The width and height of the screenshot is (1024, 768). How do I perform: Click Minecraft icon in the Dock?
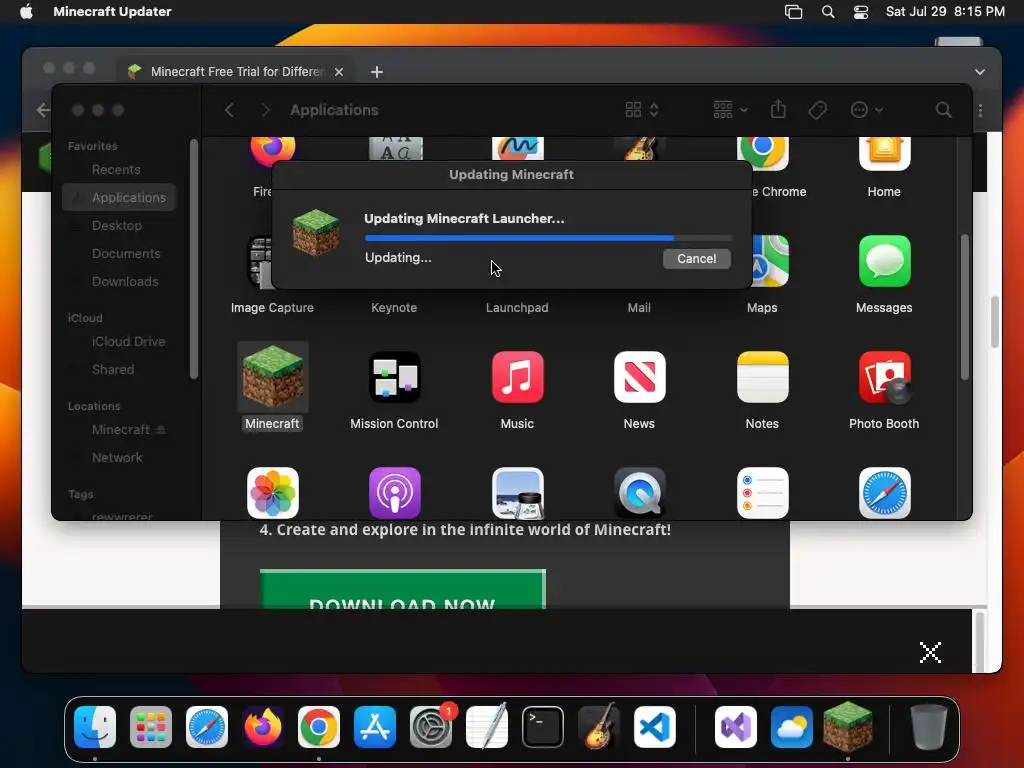[x=848, y=726]
